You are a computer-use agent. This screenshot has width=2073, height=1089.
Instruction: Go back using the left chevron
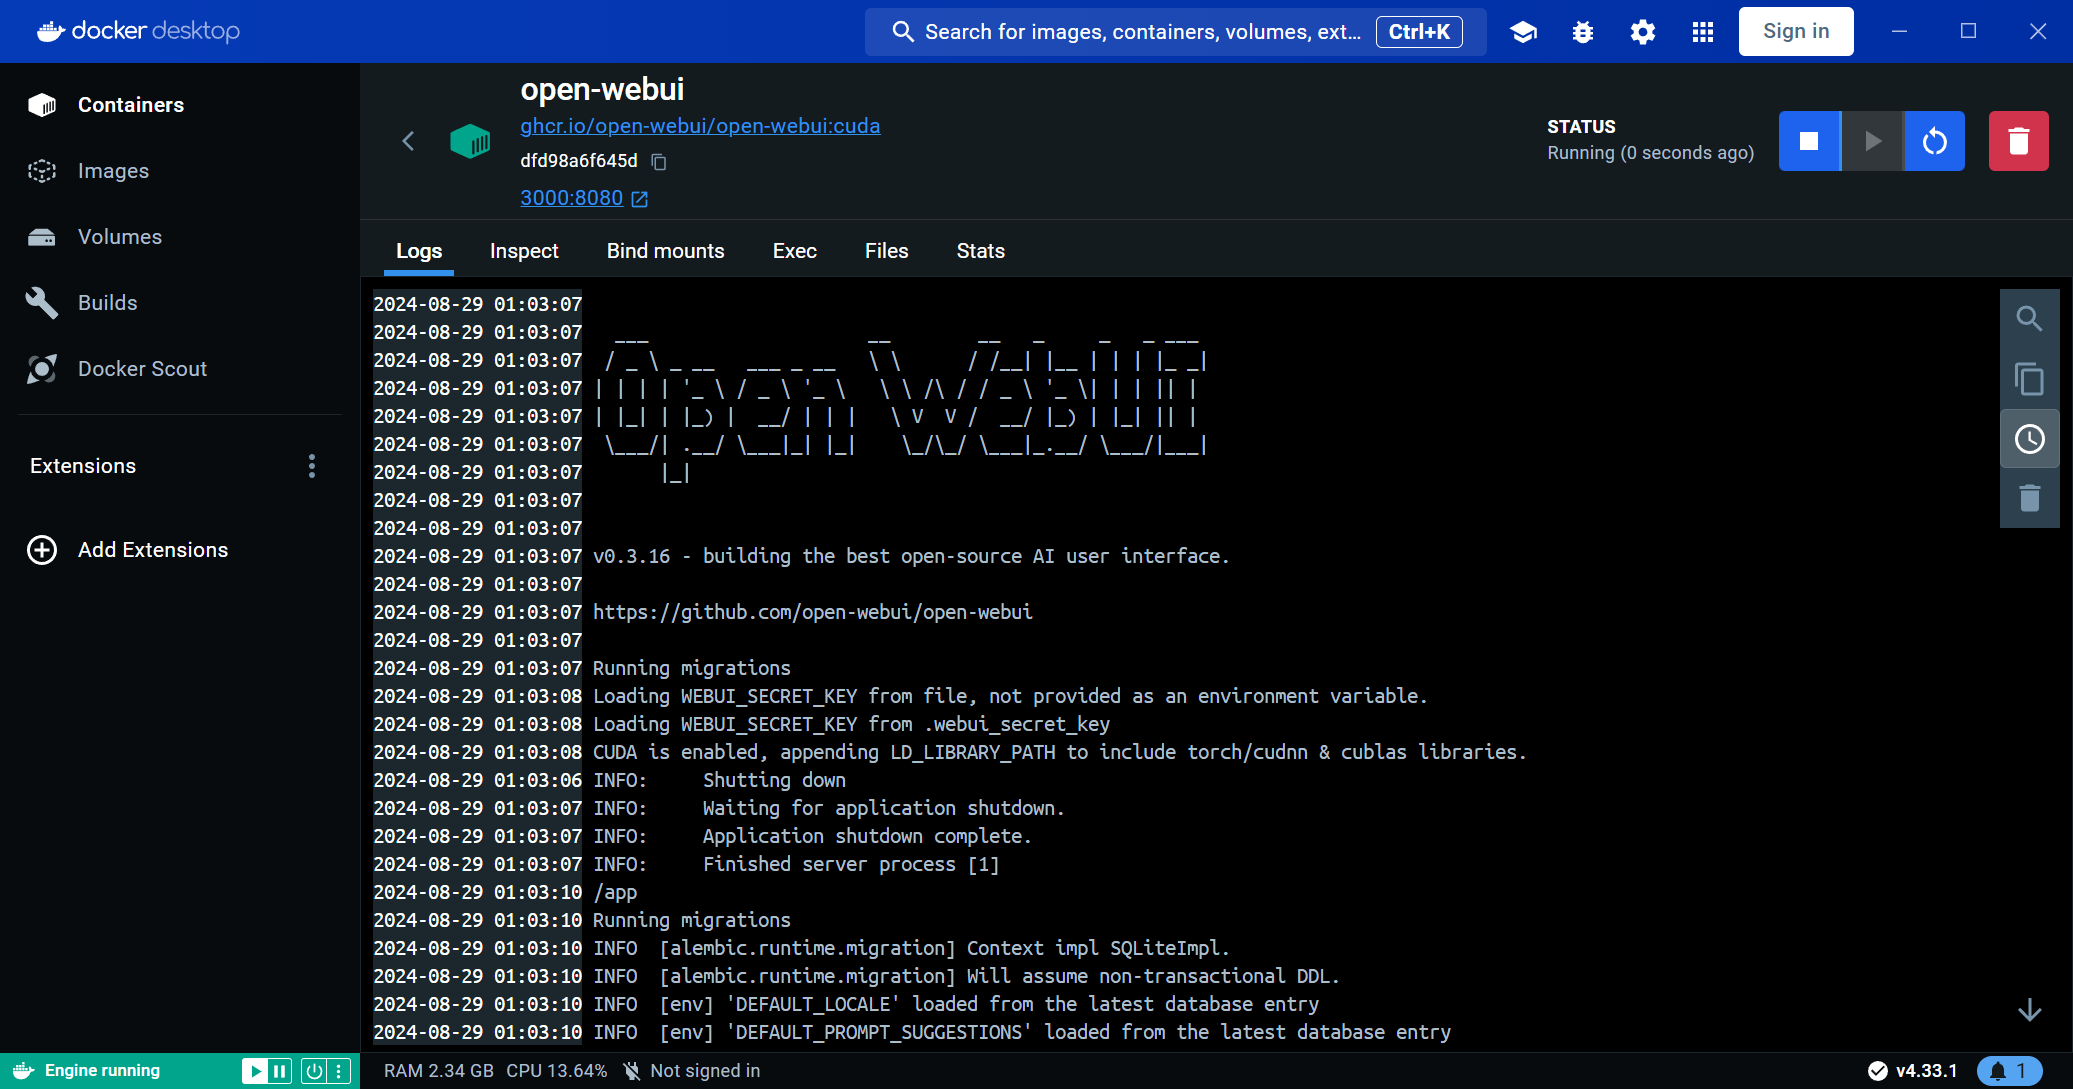[408, 141]
